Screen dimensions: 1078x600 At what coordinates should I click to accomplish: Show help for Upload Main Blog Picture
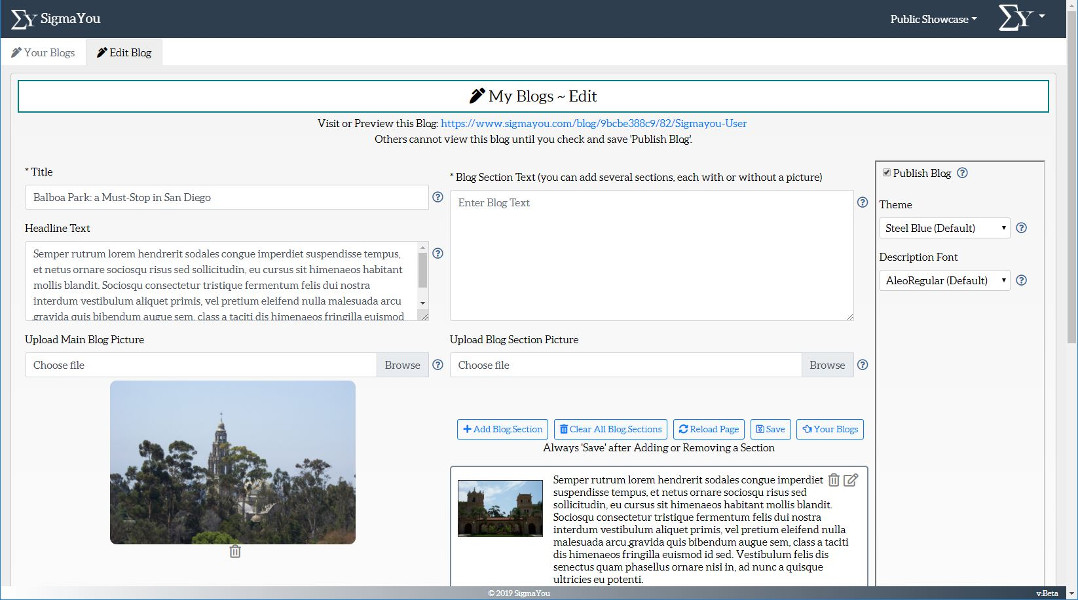pos(438,365)
